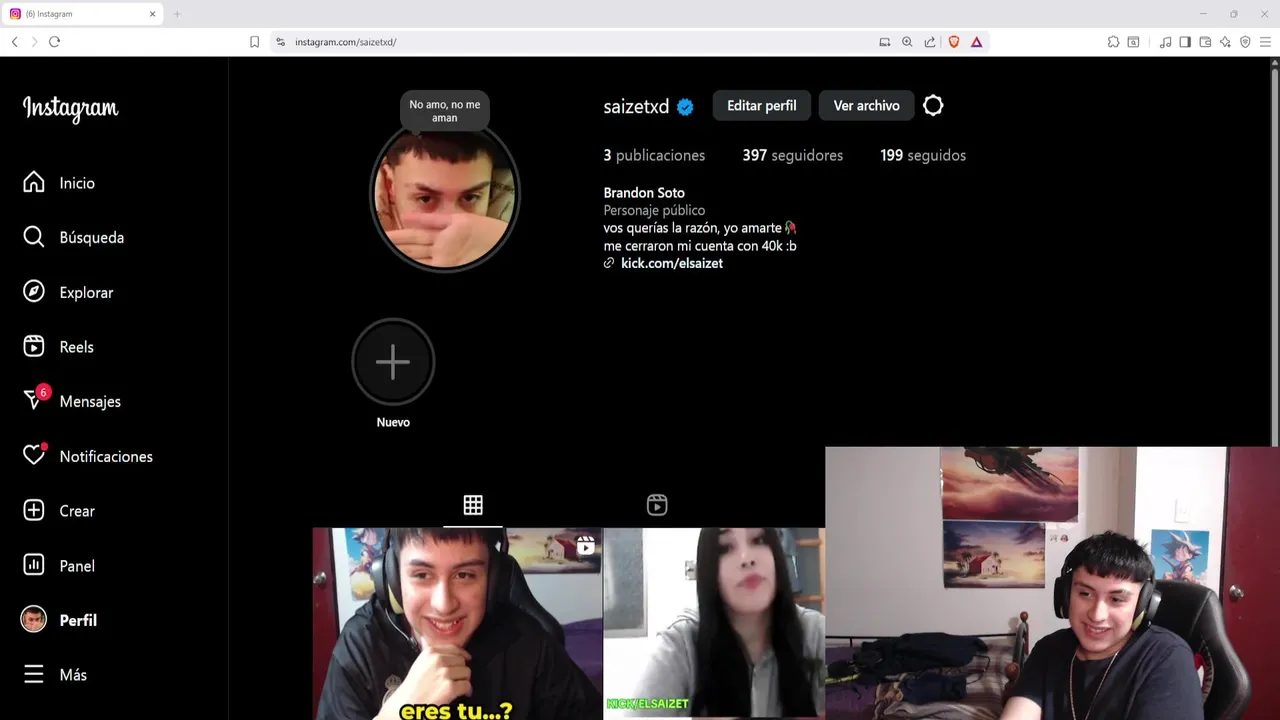Click browser forward arrow

click(34, 42)
